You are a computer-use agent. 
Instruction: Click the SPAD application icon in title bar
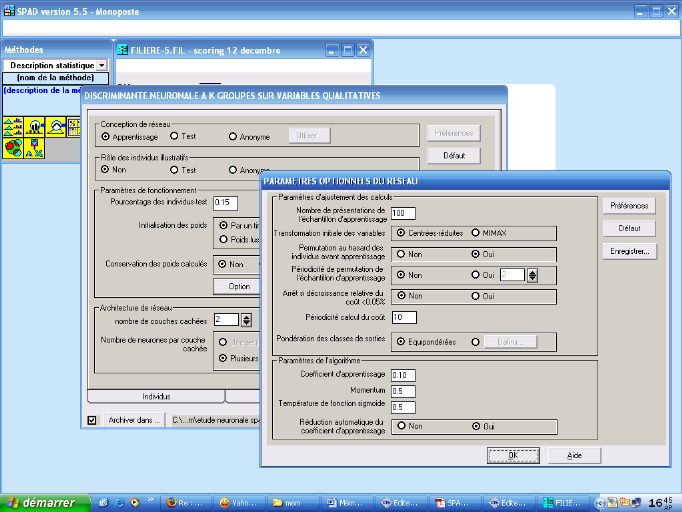[8, 11]
